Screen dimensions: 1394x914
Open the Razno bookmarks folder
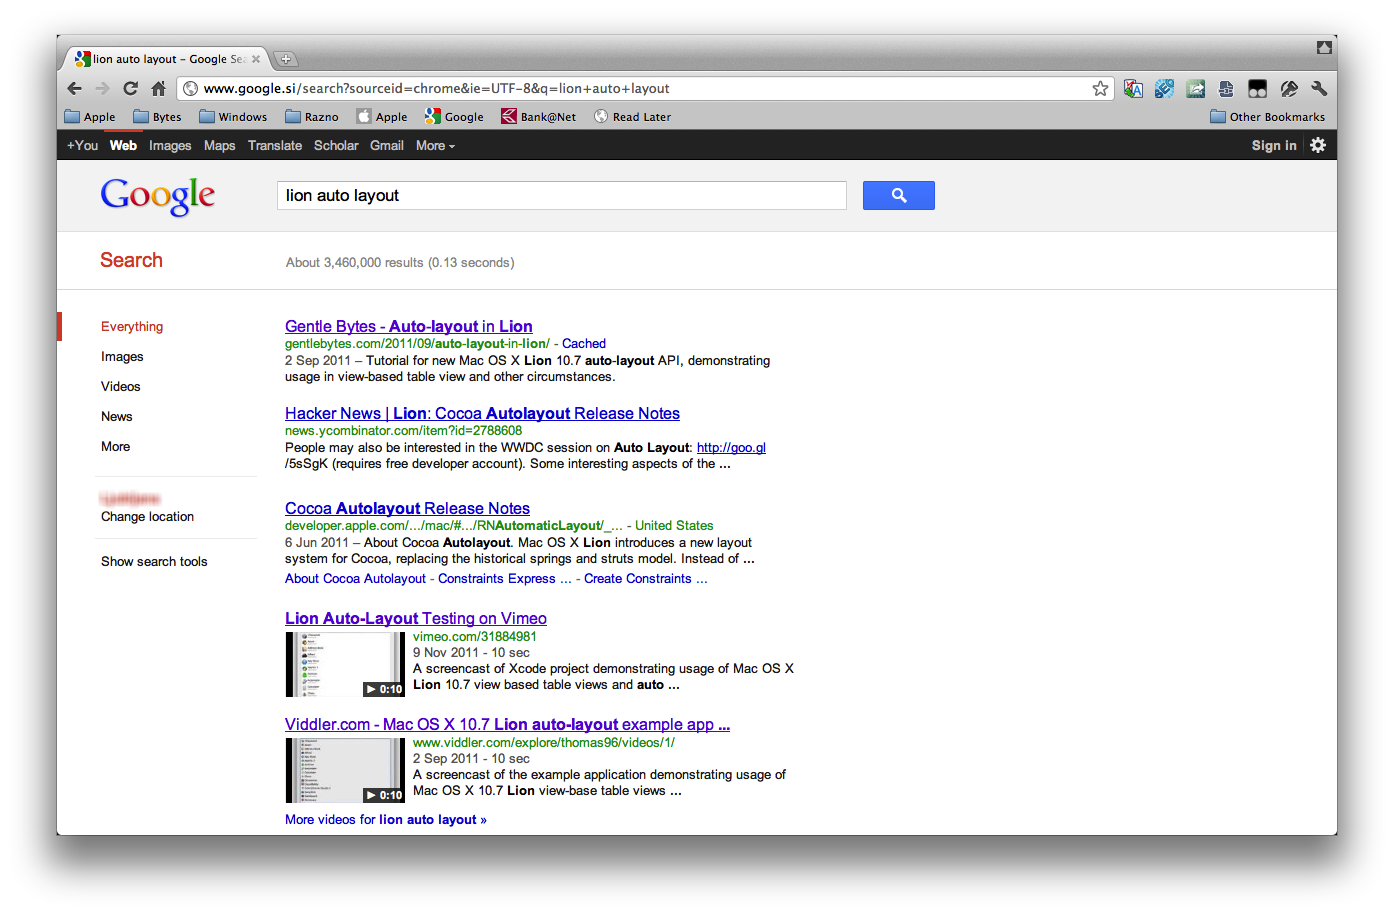(312, 117)
